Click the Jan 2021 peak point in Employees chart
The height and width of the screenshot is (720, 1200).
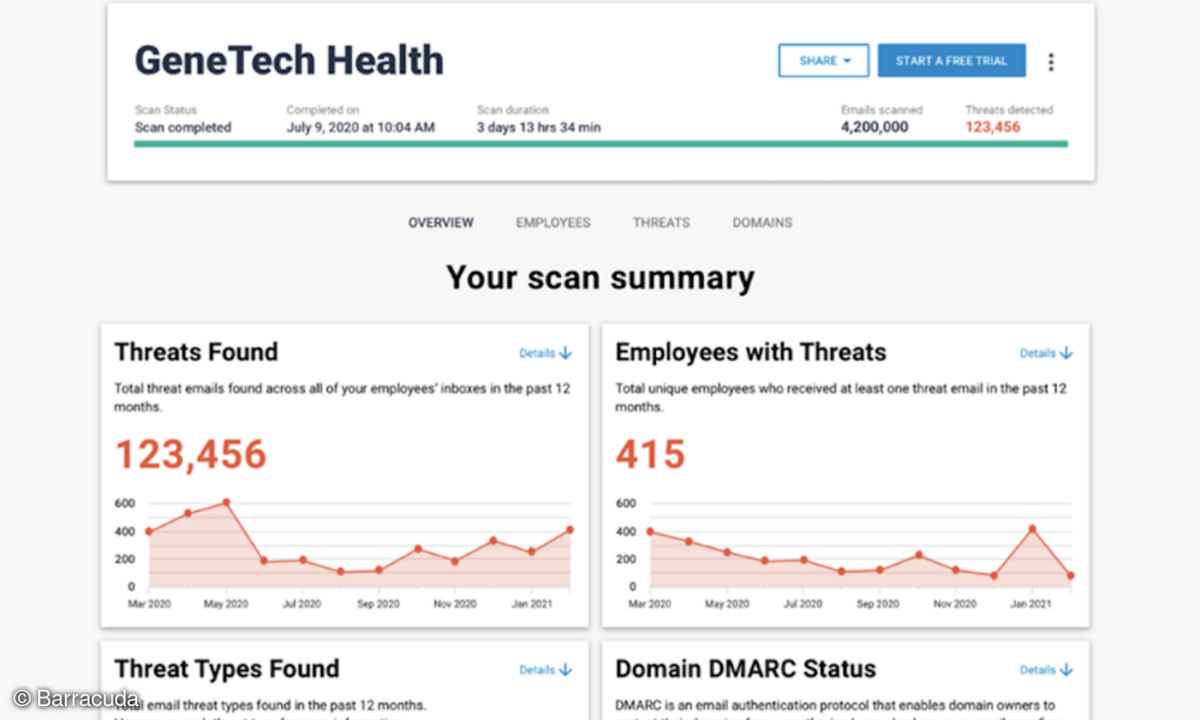click(1032, 529)
